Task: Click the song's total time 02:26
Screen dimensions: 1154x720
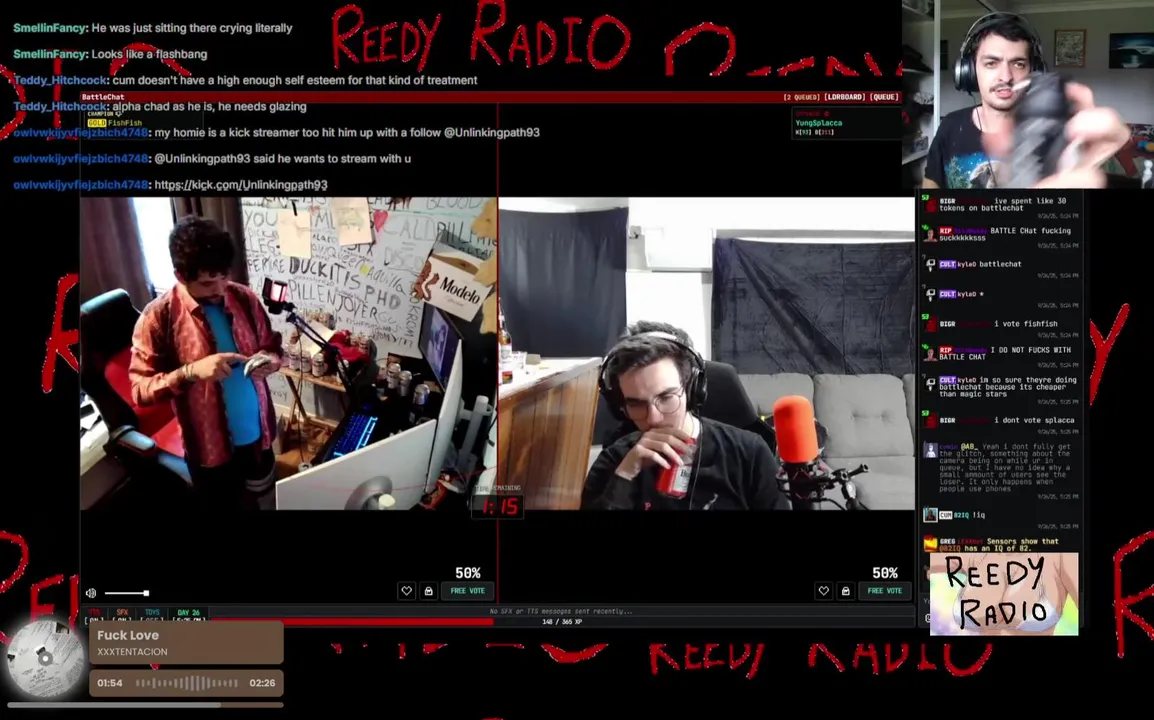Action: pyautogui.click(x=262, y=683)
